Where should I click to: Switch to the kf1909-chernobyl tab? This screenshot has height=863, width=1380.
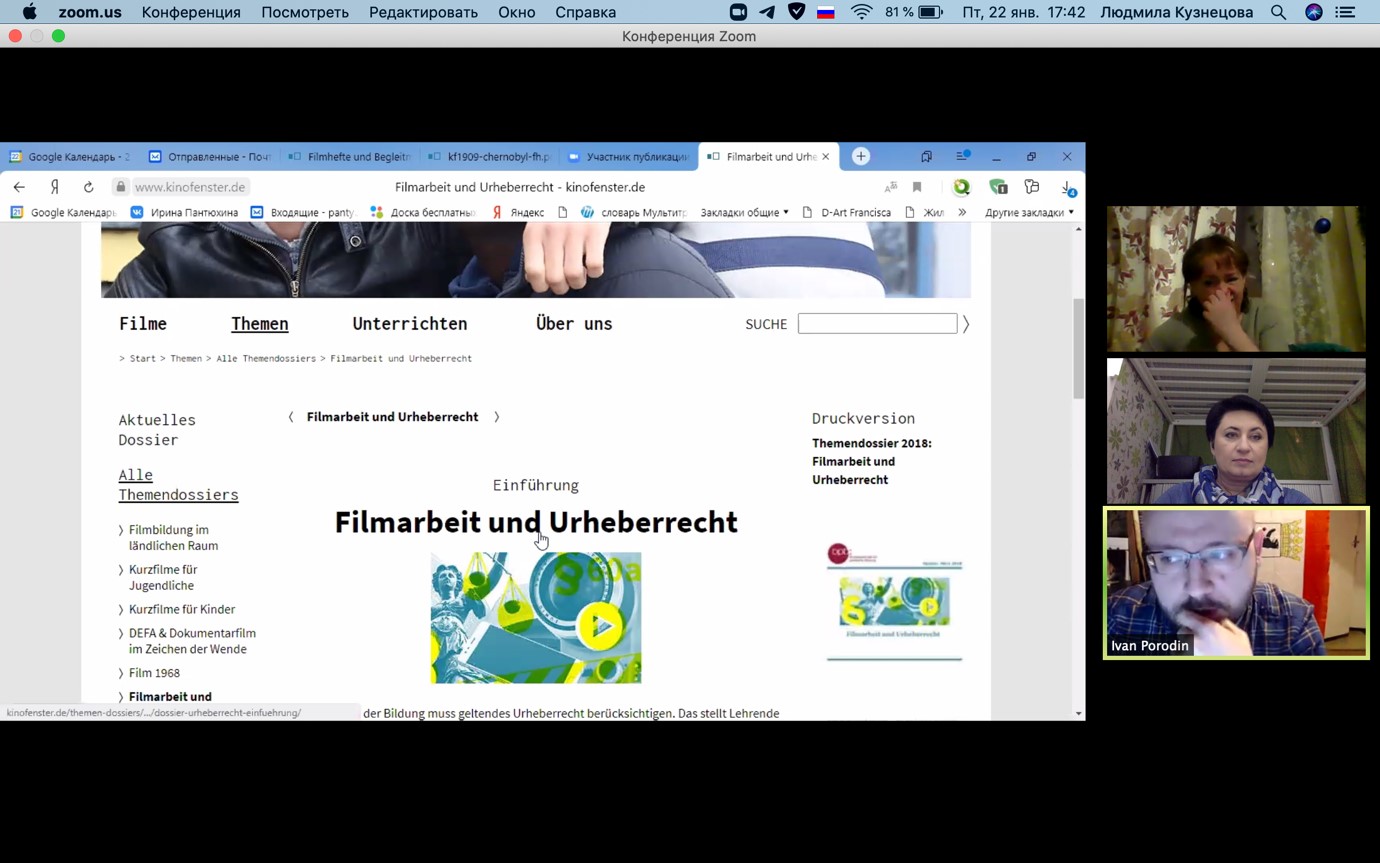coord(490,157)
